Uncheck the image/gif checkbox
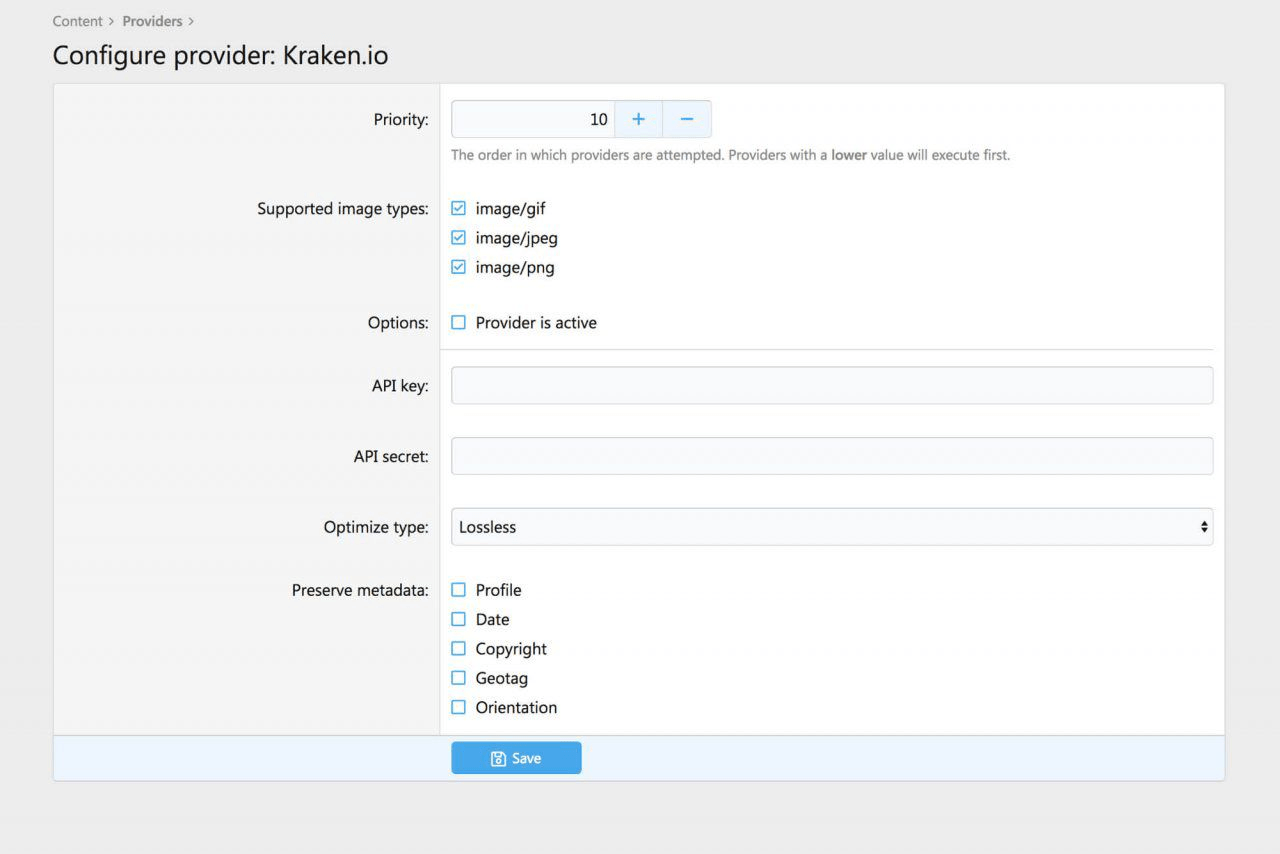 tap(459, 209)
